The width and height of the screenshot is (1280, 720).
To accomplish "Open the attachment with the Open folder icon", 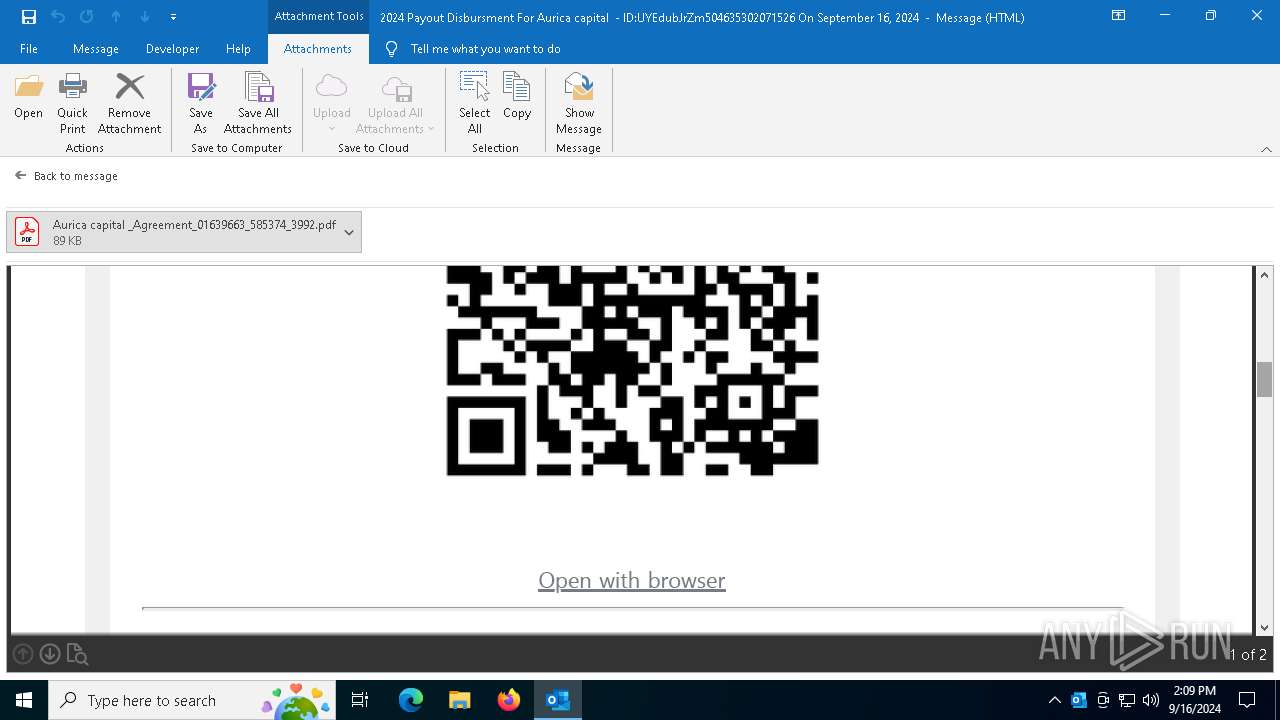I will point(29,97).
